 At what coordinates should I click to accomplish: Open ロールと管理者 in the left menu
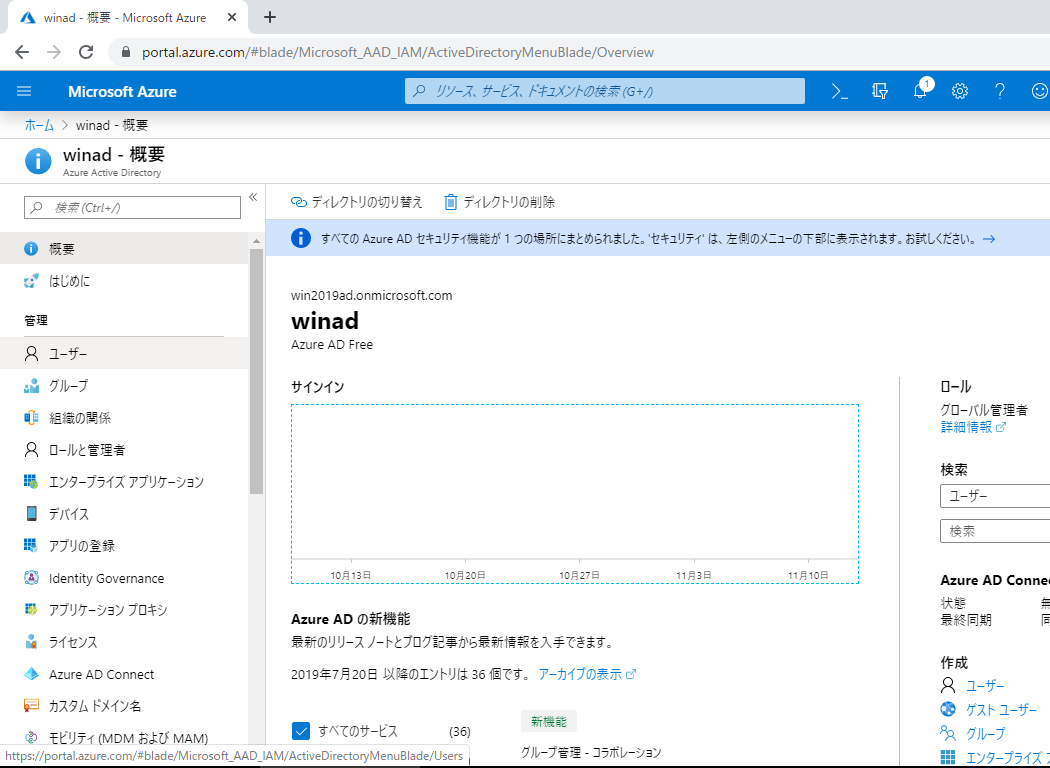(x=124, y=449)
